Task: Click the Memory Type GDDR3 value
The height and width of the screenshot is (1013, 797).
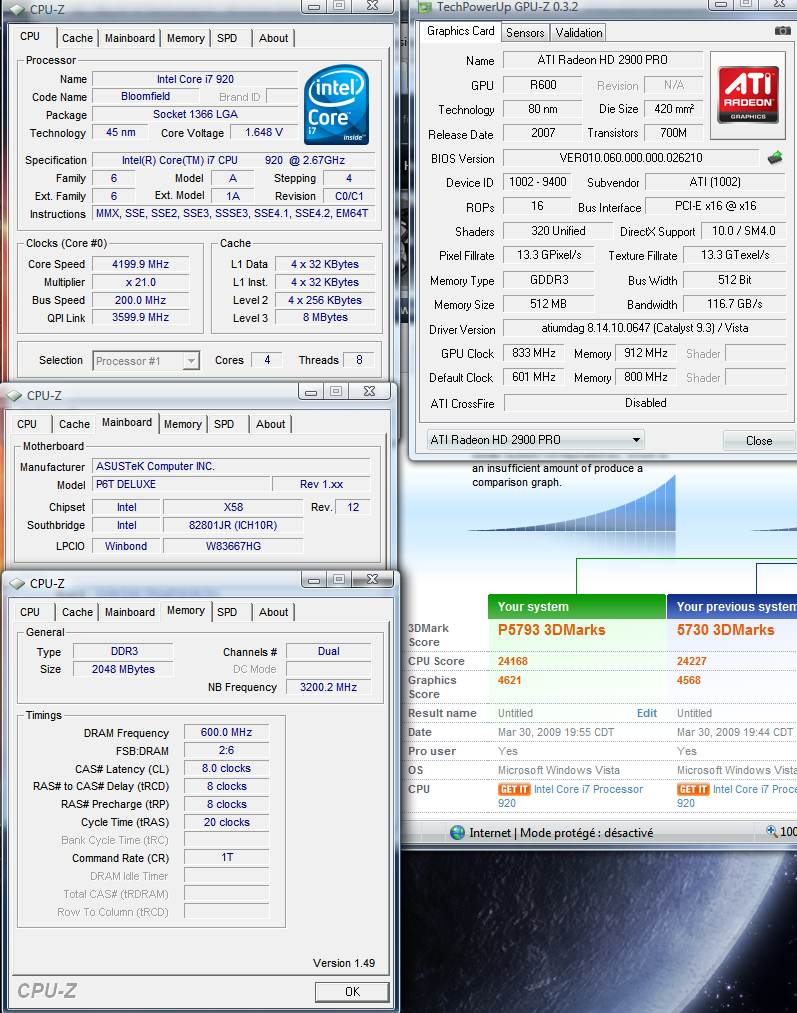Action: click(549, 280)
